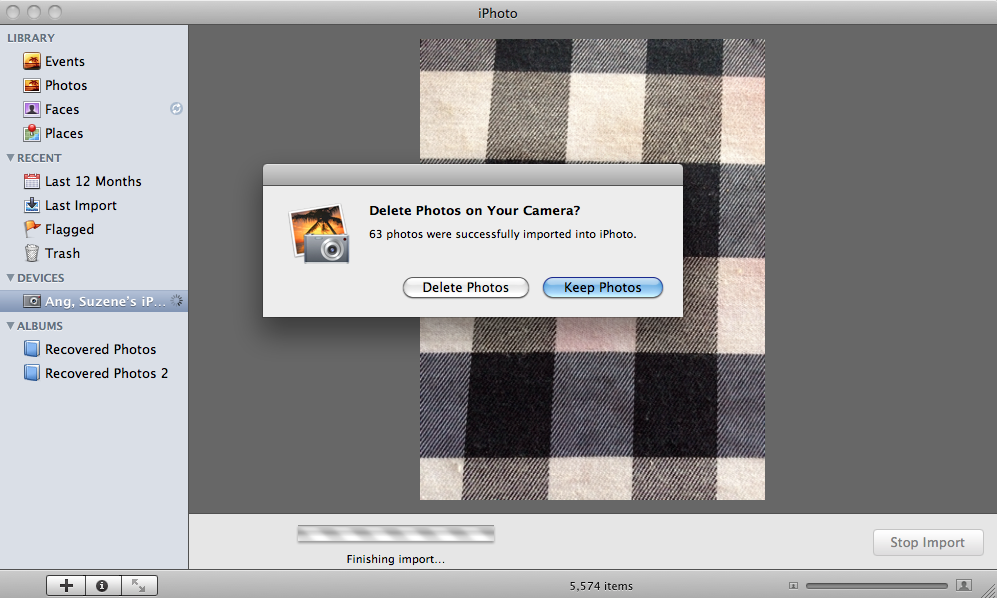Screen dimensions: 997x598
Task: Open the info panel button
Action: click(x=102, y=585)
